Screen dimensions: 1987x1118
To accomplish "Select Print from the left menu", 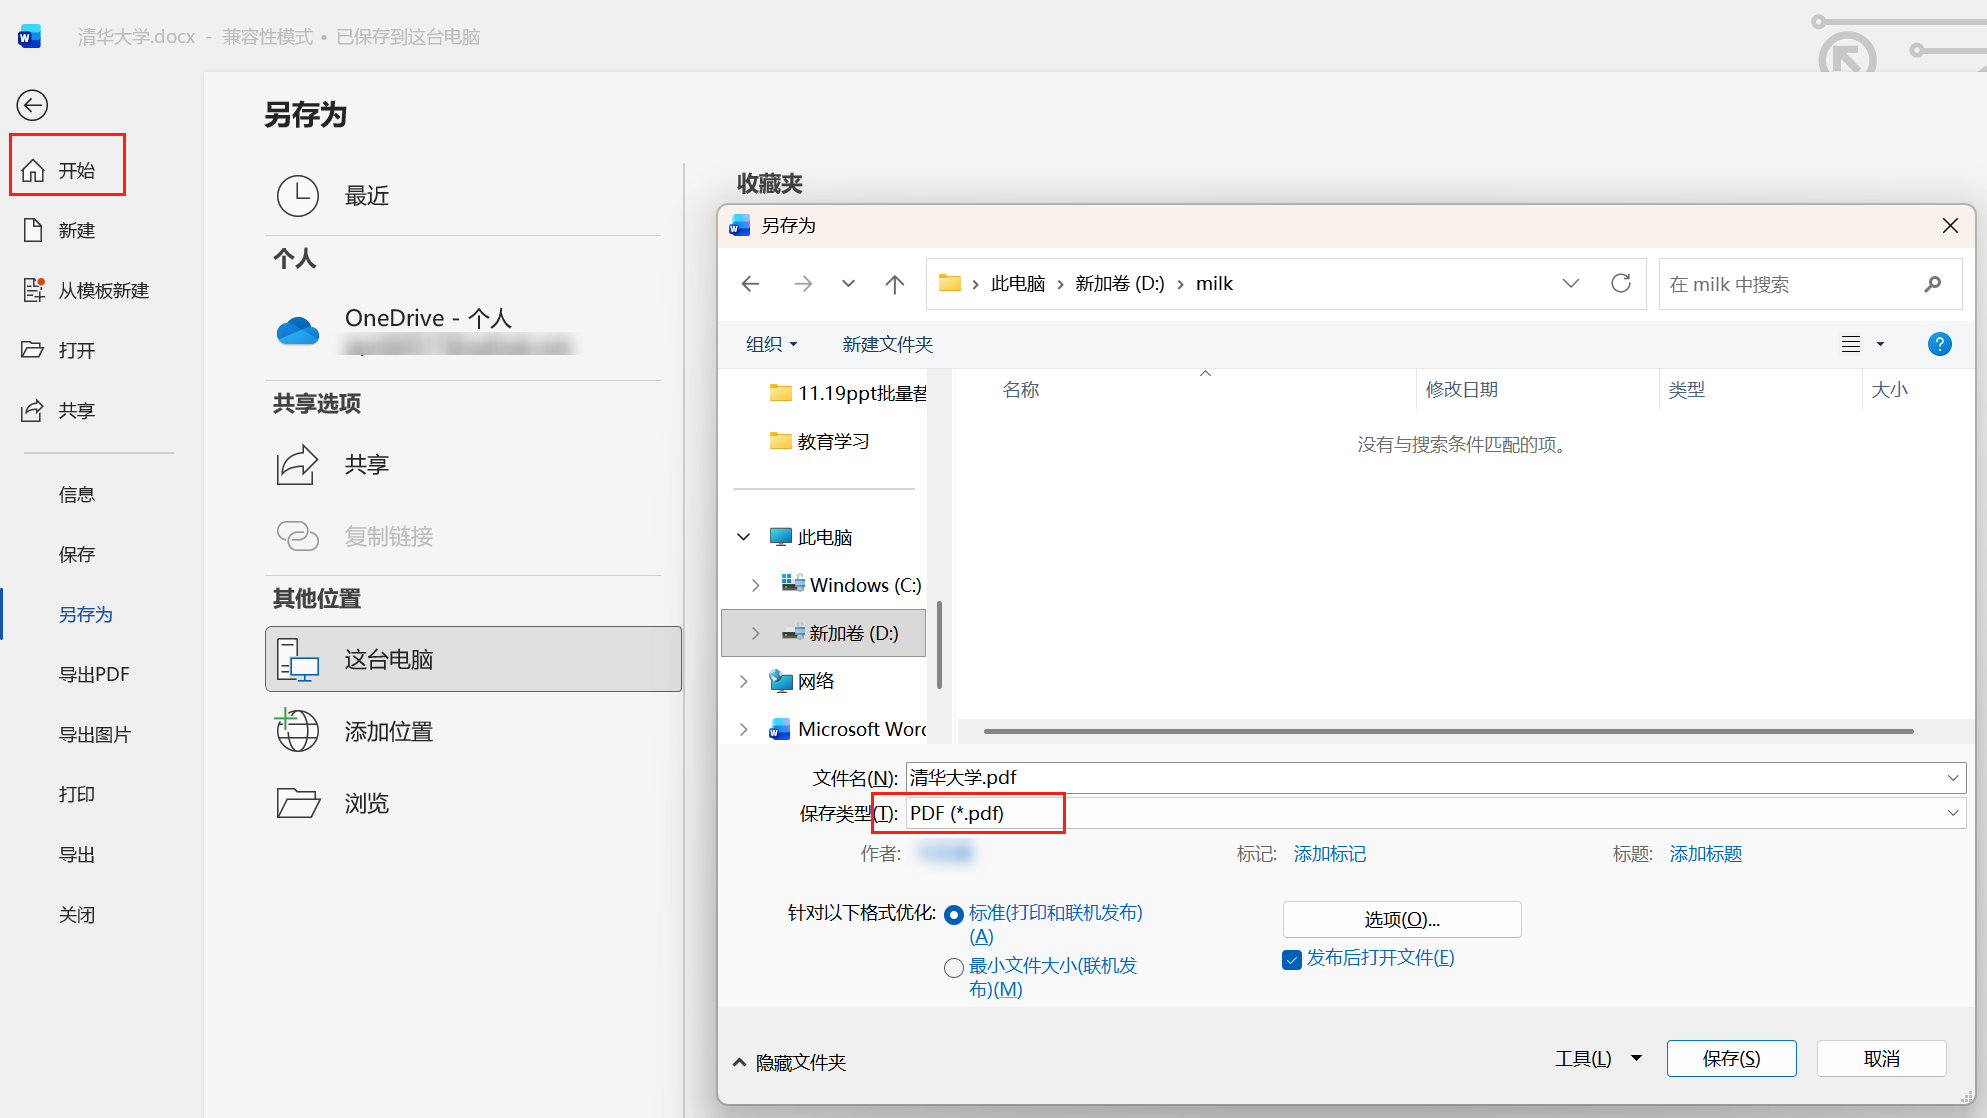I will click(76, 794).
